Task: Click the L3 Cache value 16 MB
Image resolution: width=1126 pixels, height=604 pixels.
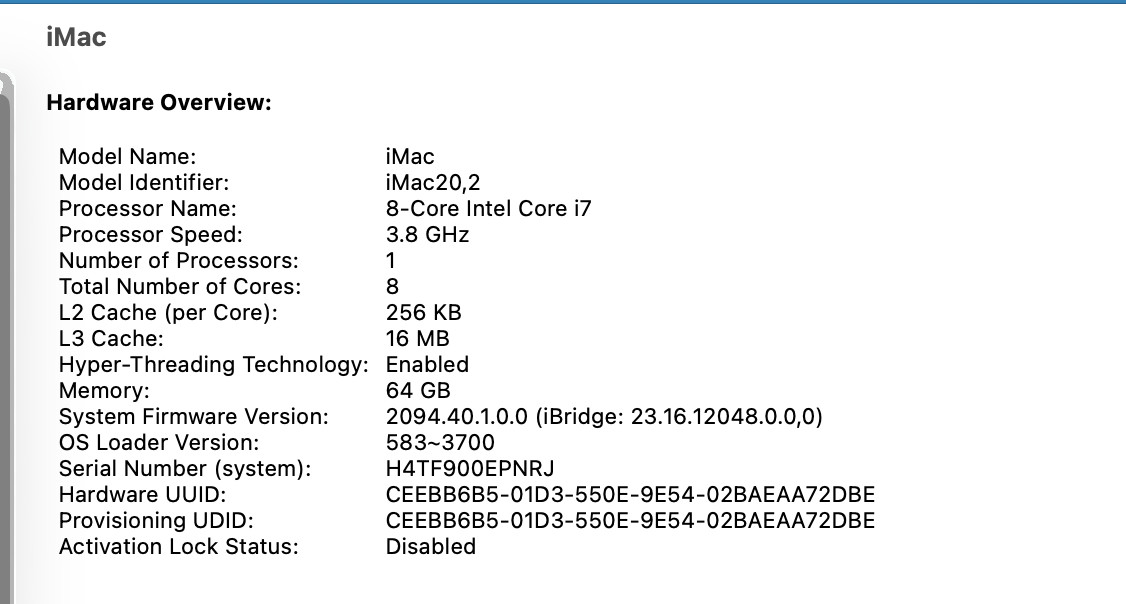Action: [x=417, y=338]
